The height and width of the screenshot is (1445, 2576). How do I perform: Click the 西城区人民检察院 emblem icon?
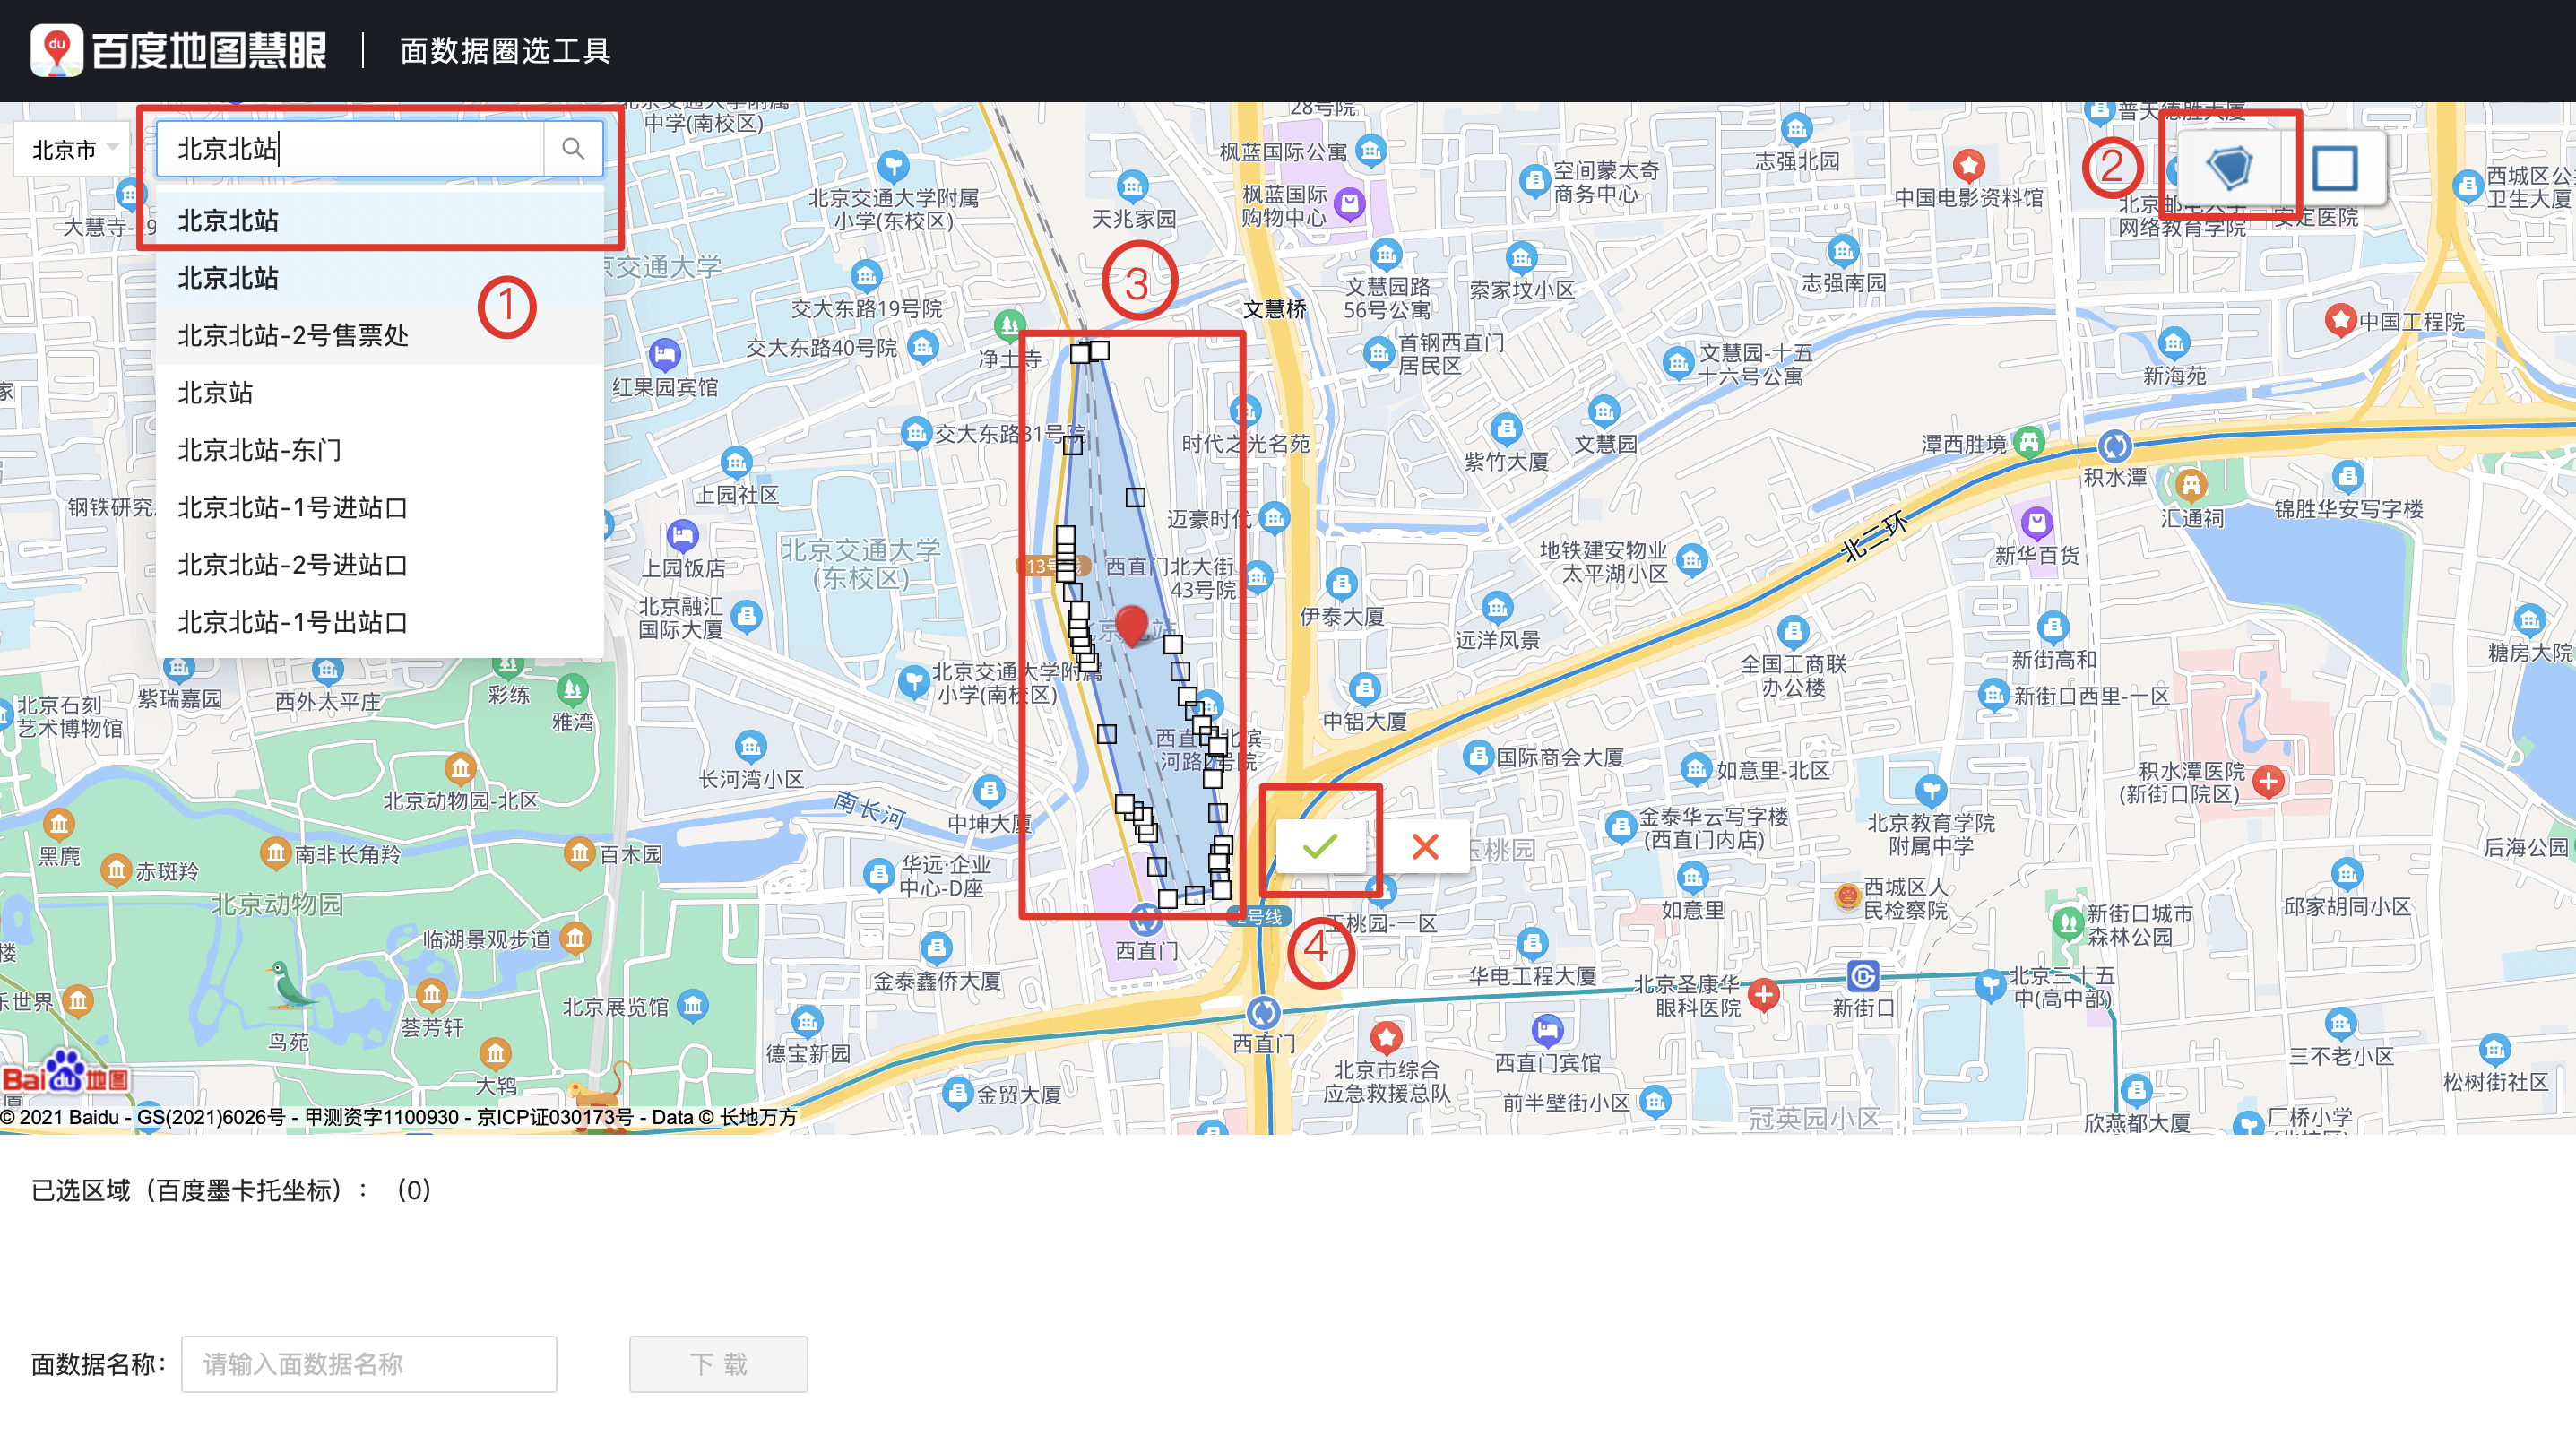point(1847,897)
